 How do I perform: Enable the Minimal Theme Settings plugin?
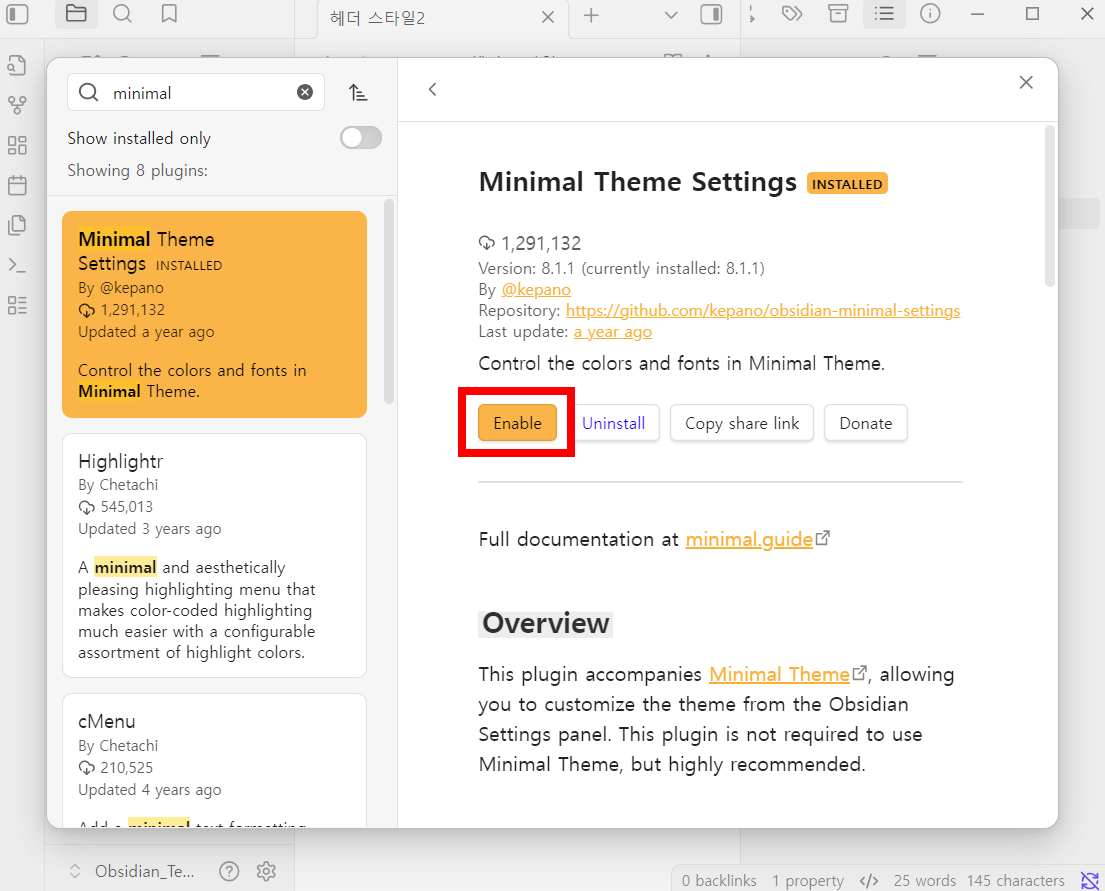pos(517,423)
